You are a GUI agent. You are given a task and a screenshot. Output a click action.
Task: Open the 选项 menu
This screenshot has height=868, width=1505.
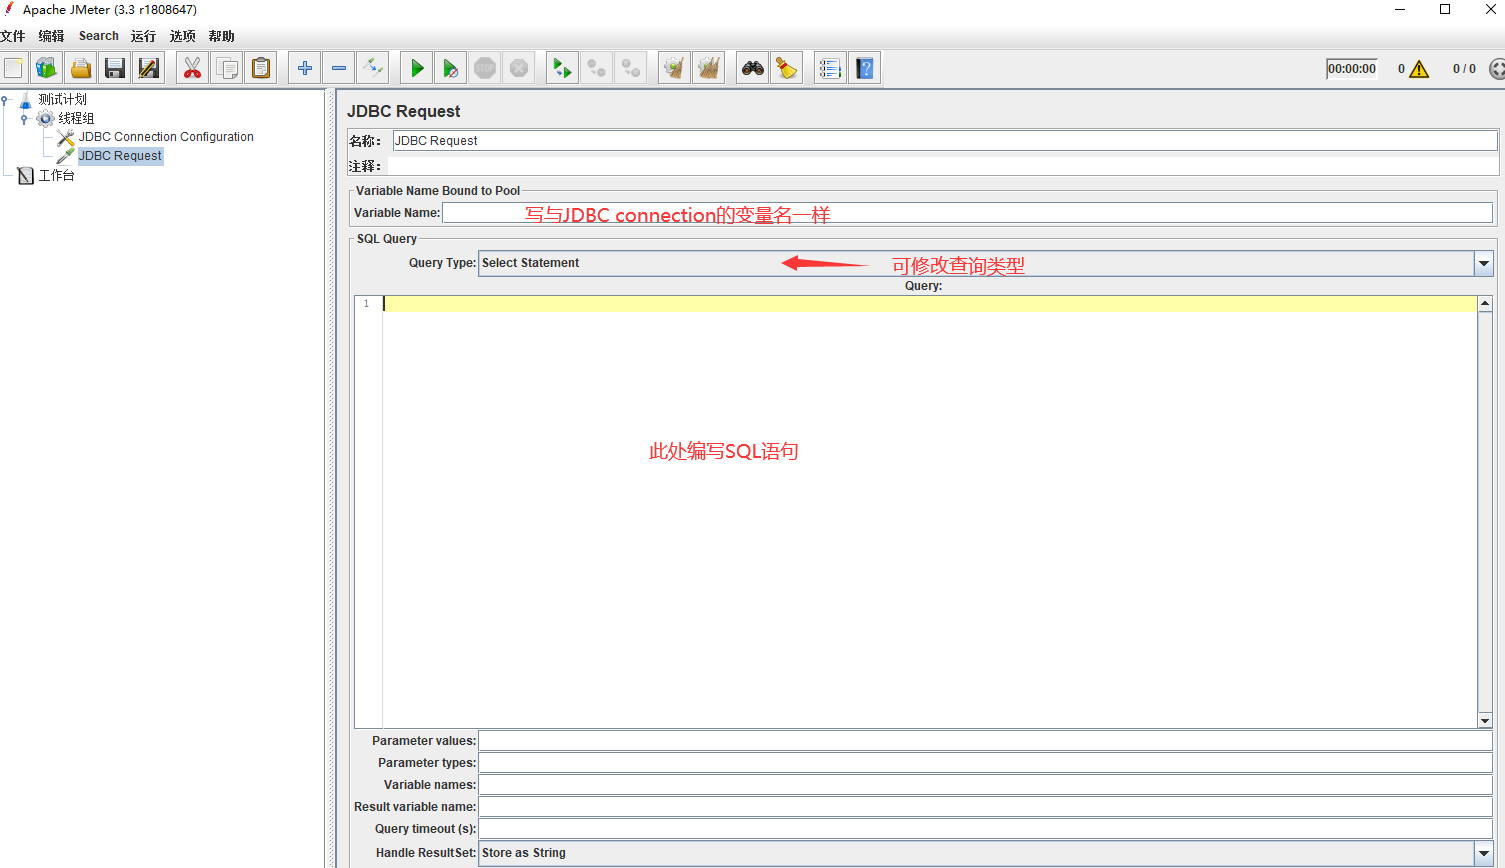coord(182,36)
